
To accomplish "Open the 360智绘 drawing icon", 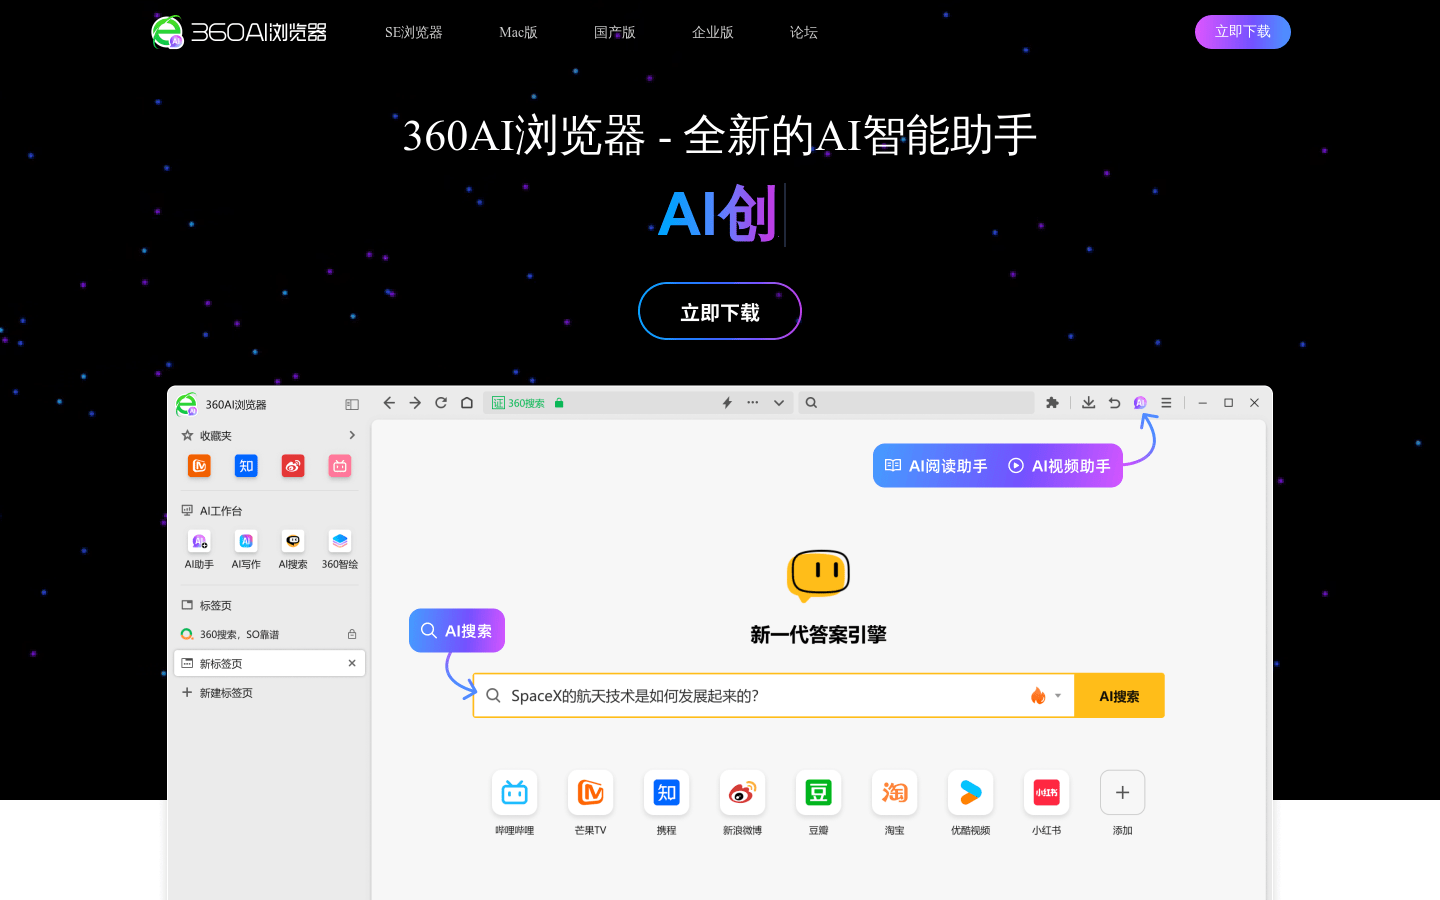I will tap(340, 542).
